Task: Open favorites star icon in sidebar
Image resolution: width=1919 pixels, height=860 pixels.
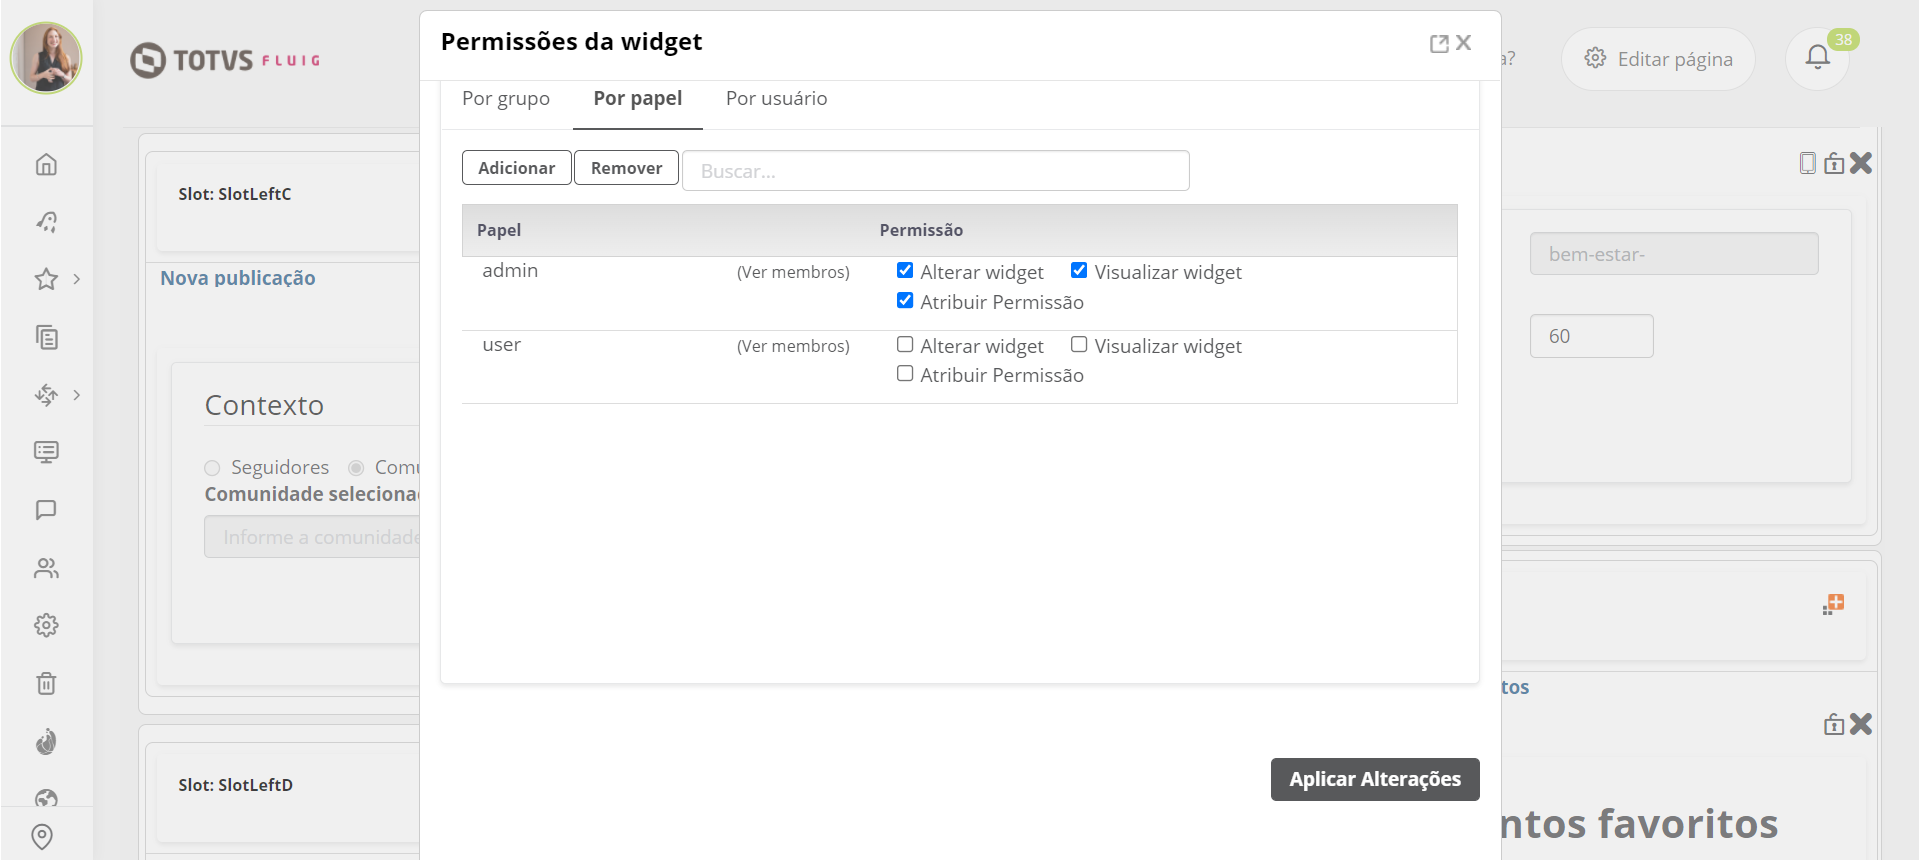Action: click(46, 279)
